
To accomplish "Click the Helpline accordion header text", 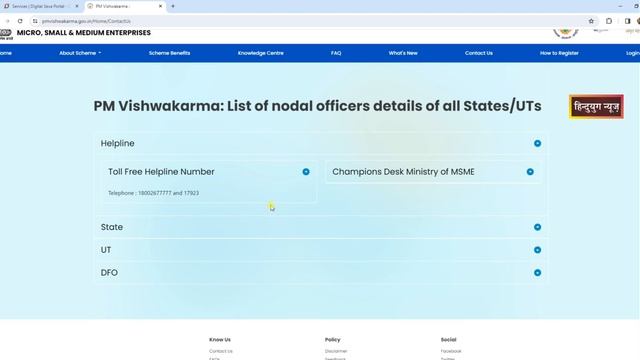I will click(x=118, y=143).
